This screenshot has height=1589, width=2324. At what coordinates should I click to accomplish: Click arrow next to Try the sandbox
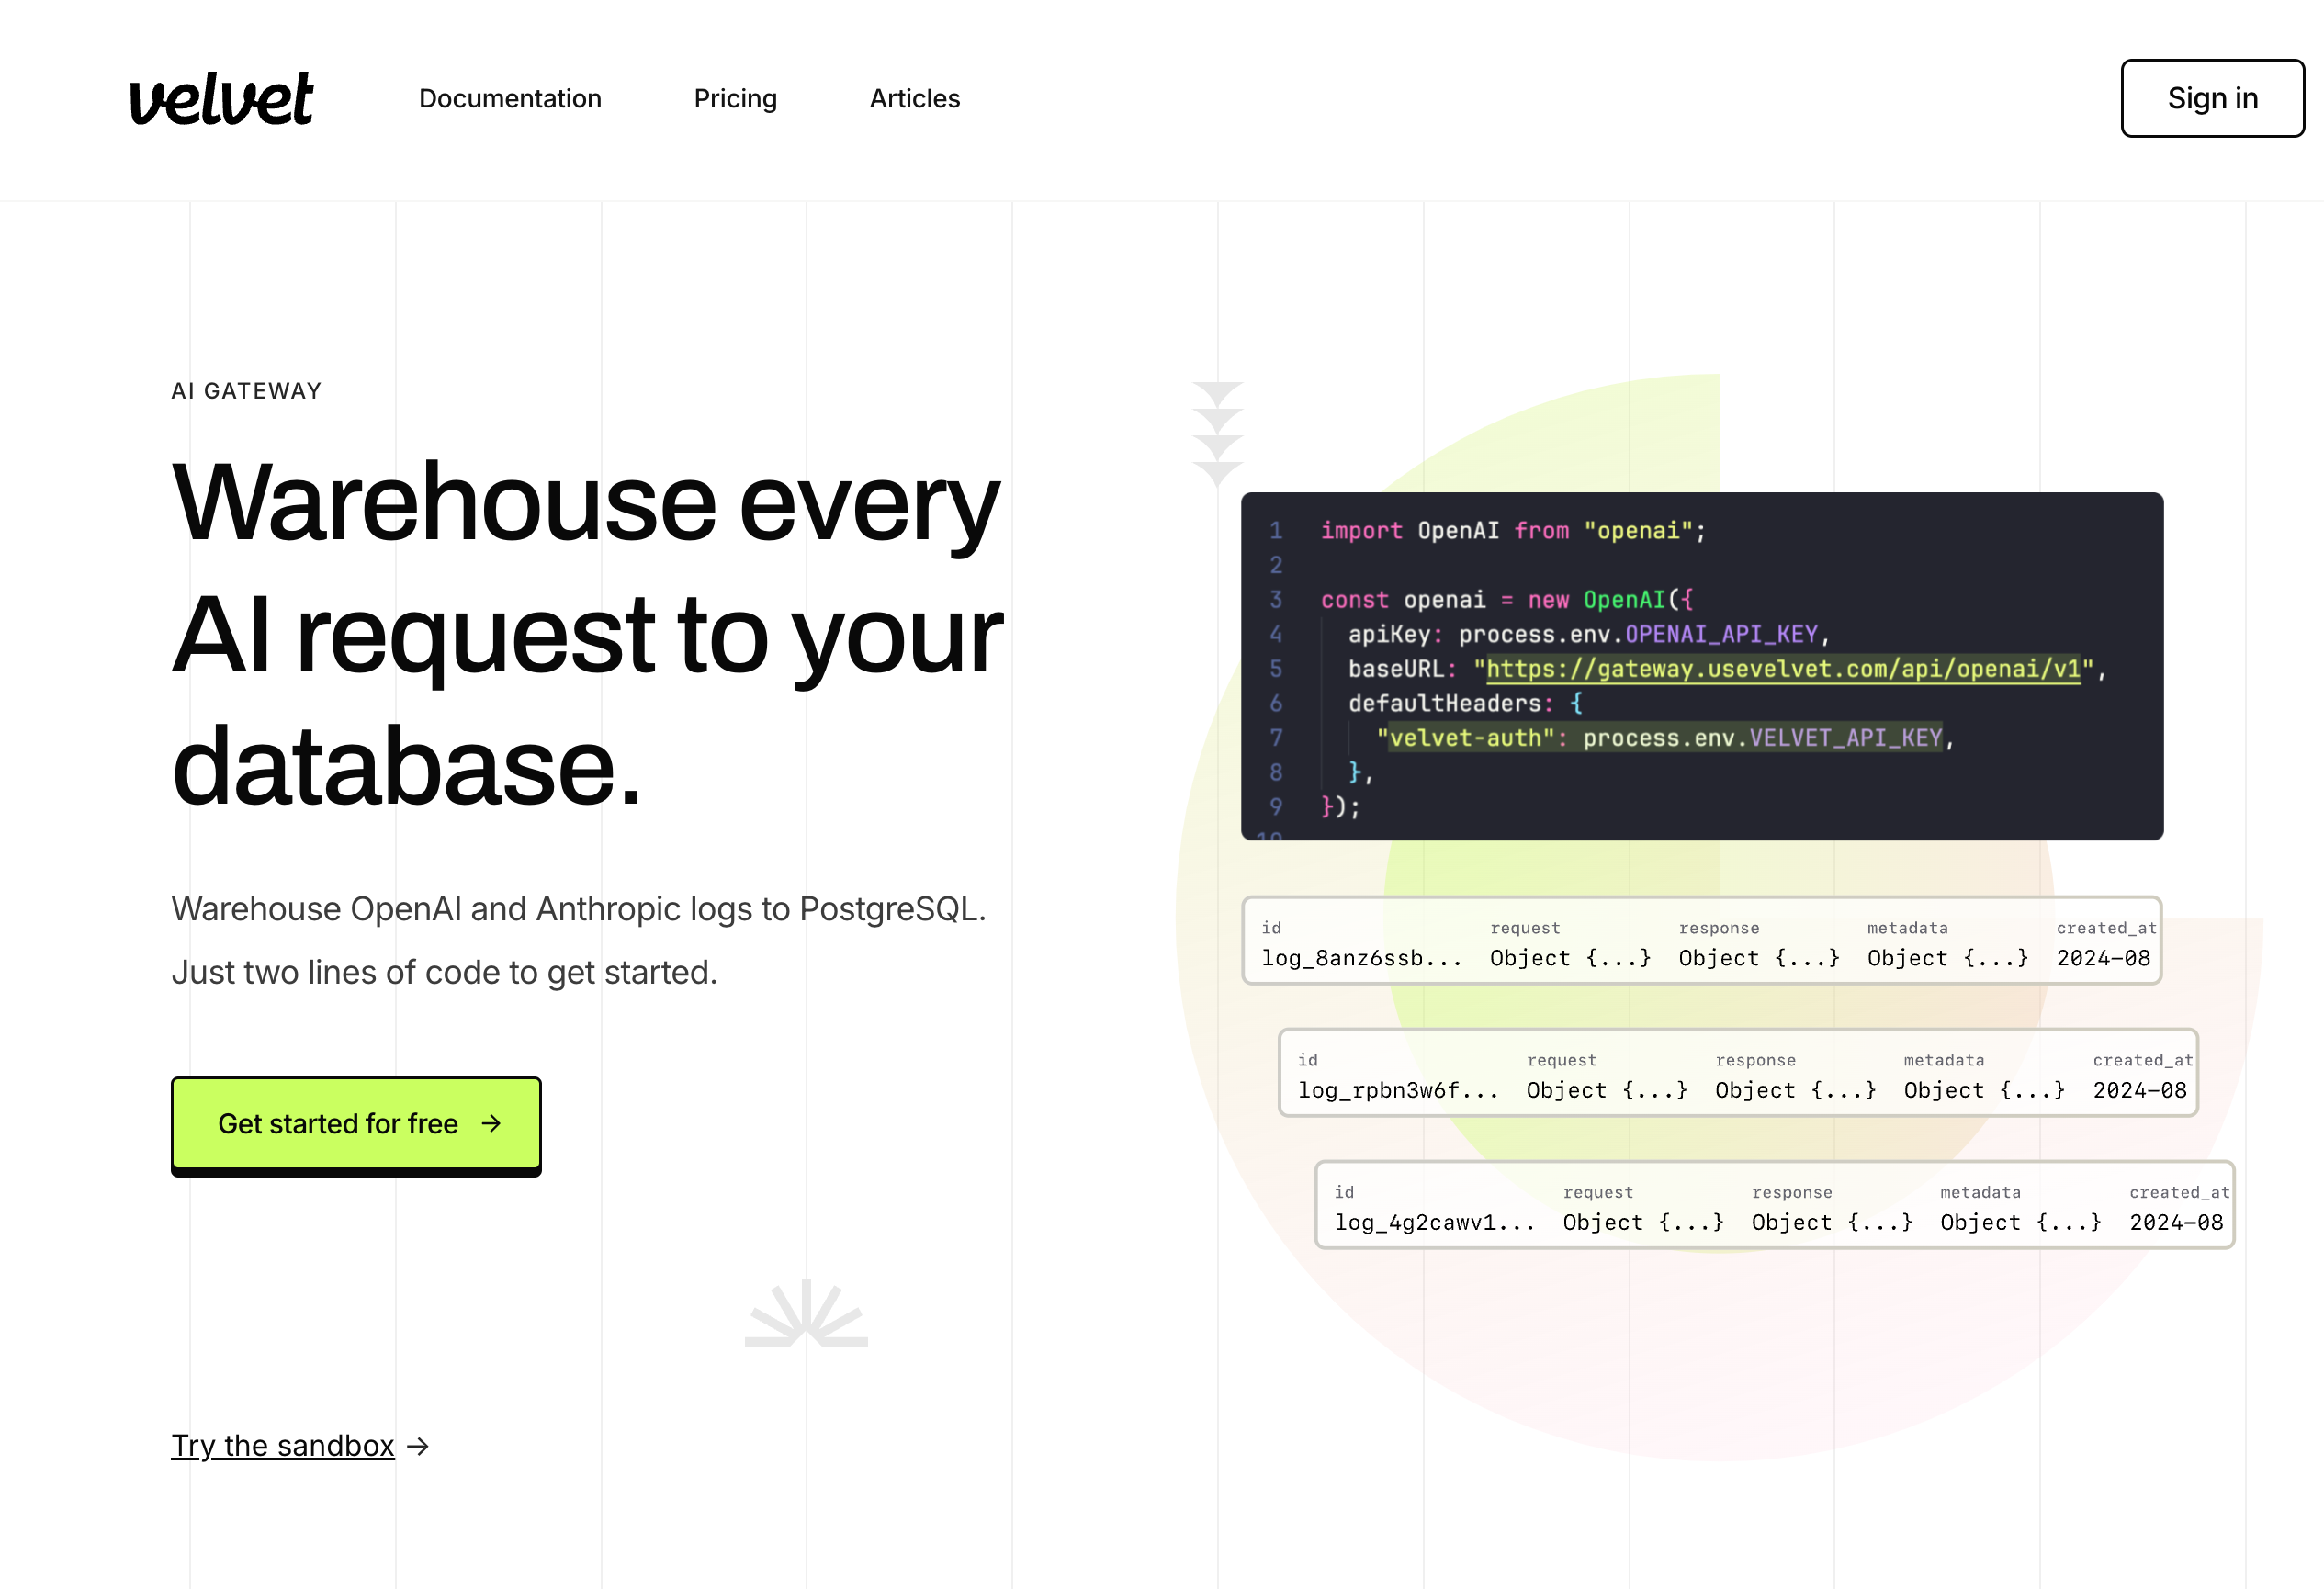[x=419, y=1446]
